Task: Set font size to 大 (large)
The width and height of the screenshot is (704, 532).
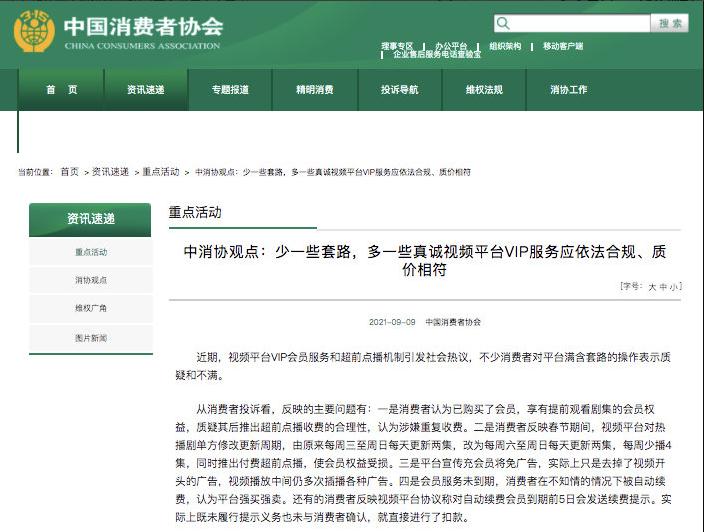Action: pos(652,287)
